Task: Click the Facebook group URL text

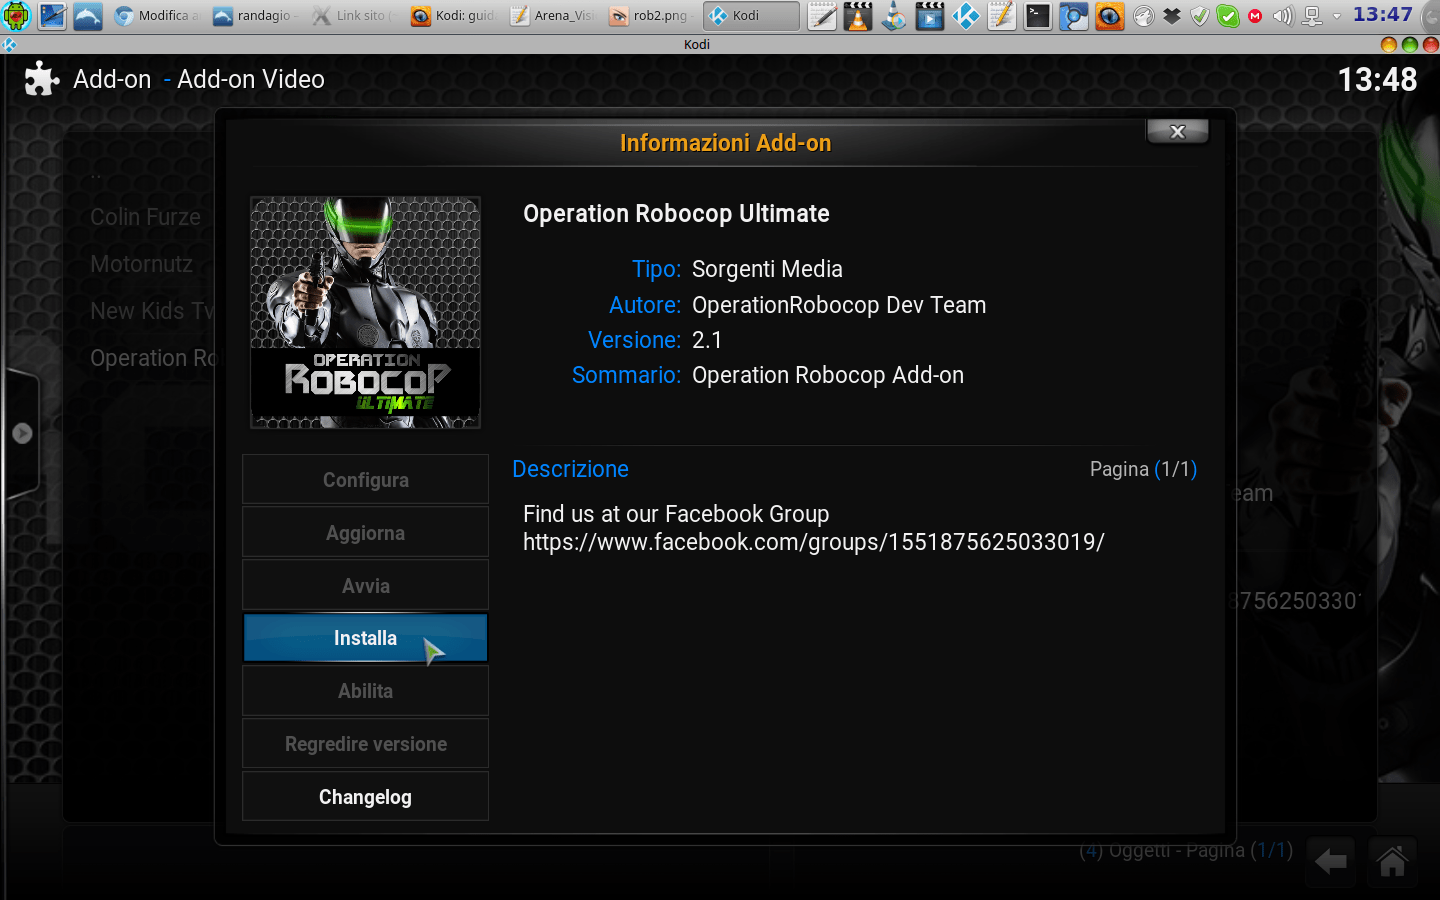Action: tap(814, 542)
